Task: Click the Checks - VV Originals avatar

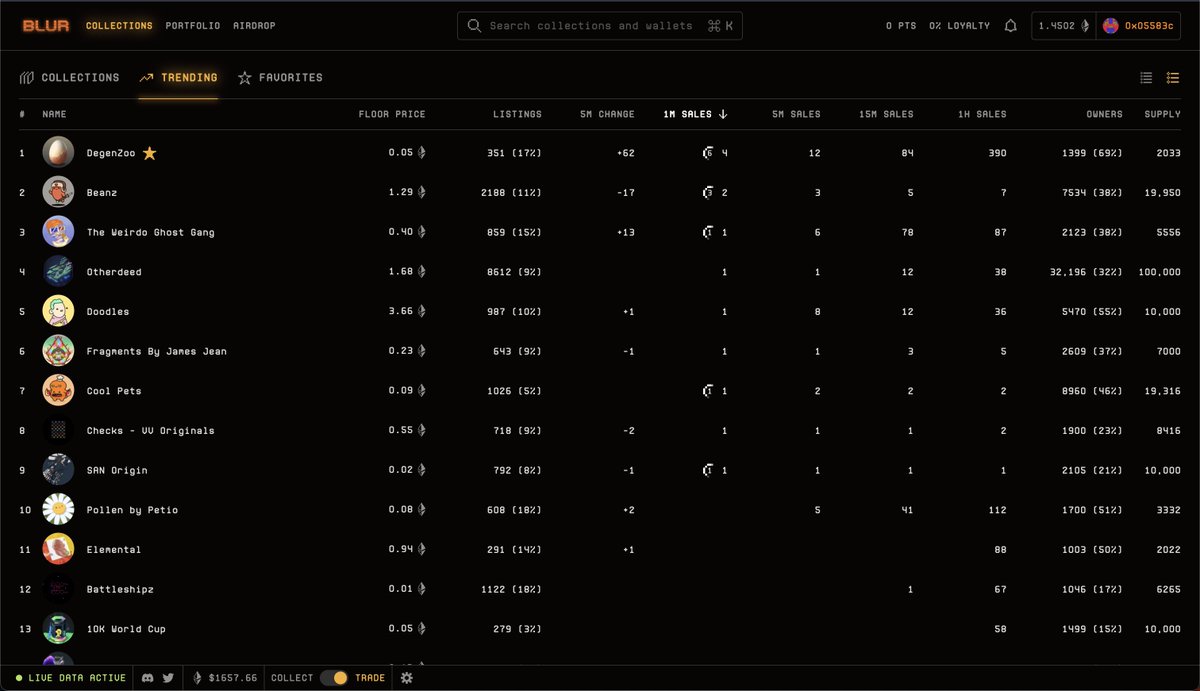Action: (58, 430)
